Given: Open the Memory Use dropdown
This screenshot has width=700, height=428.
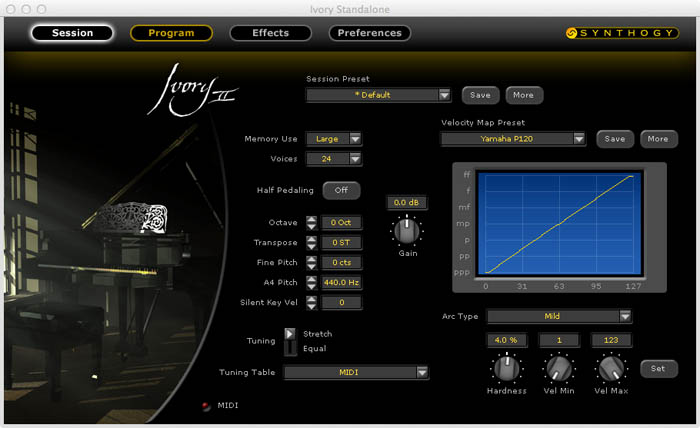Looking at the screenshot, I should [x=334, y=139].
